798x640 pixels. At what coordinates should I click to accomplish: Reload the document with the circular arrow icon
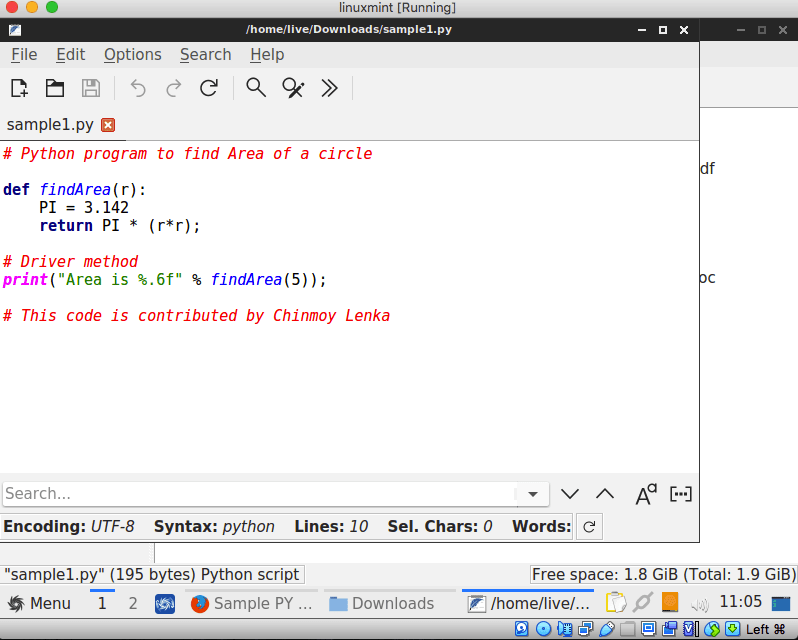click(209, 88)
